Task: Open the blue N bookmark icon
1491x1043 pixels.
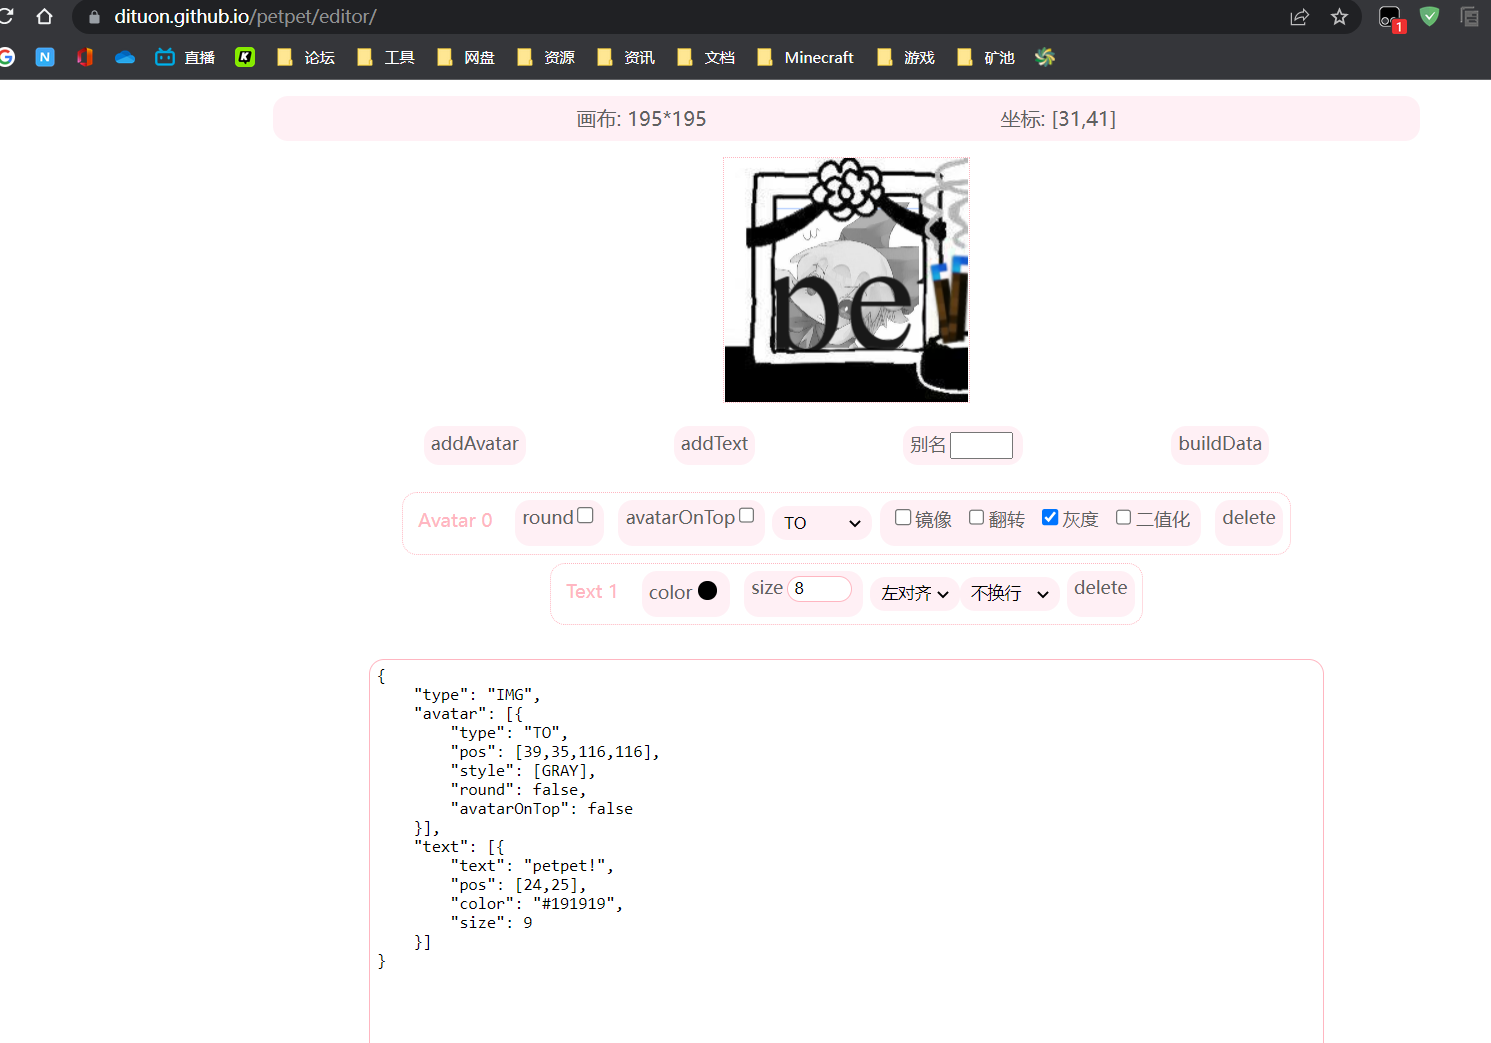Action: point(44,57)
